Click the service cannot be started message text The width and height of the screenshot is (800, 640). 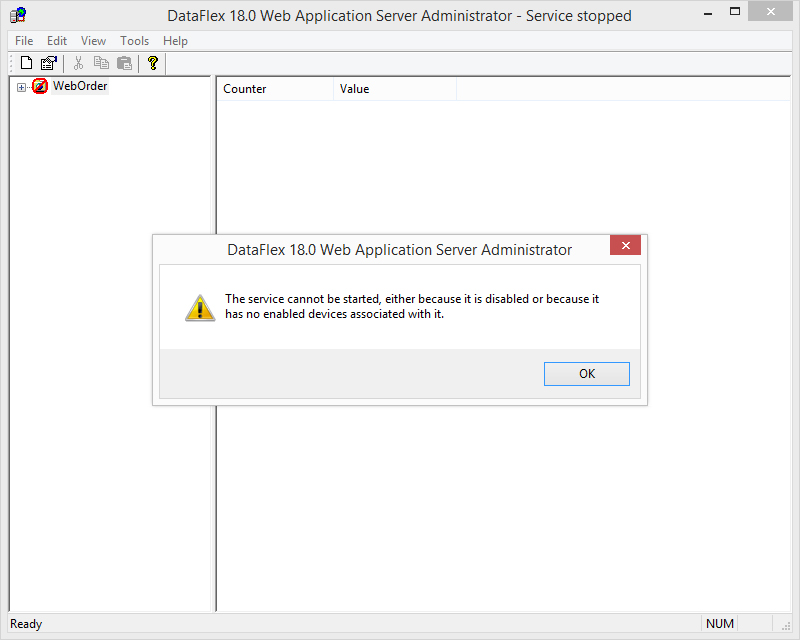tap(412, 306)
